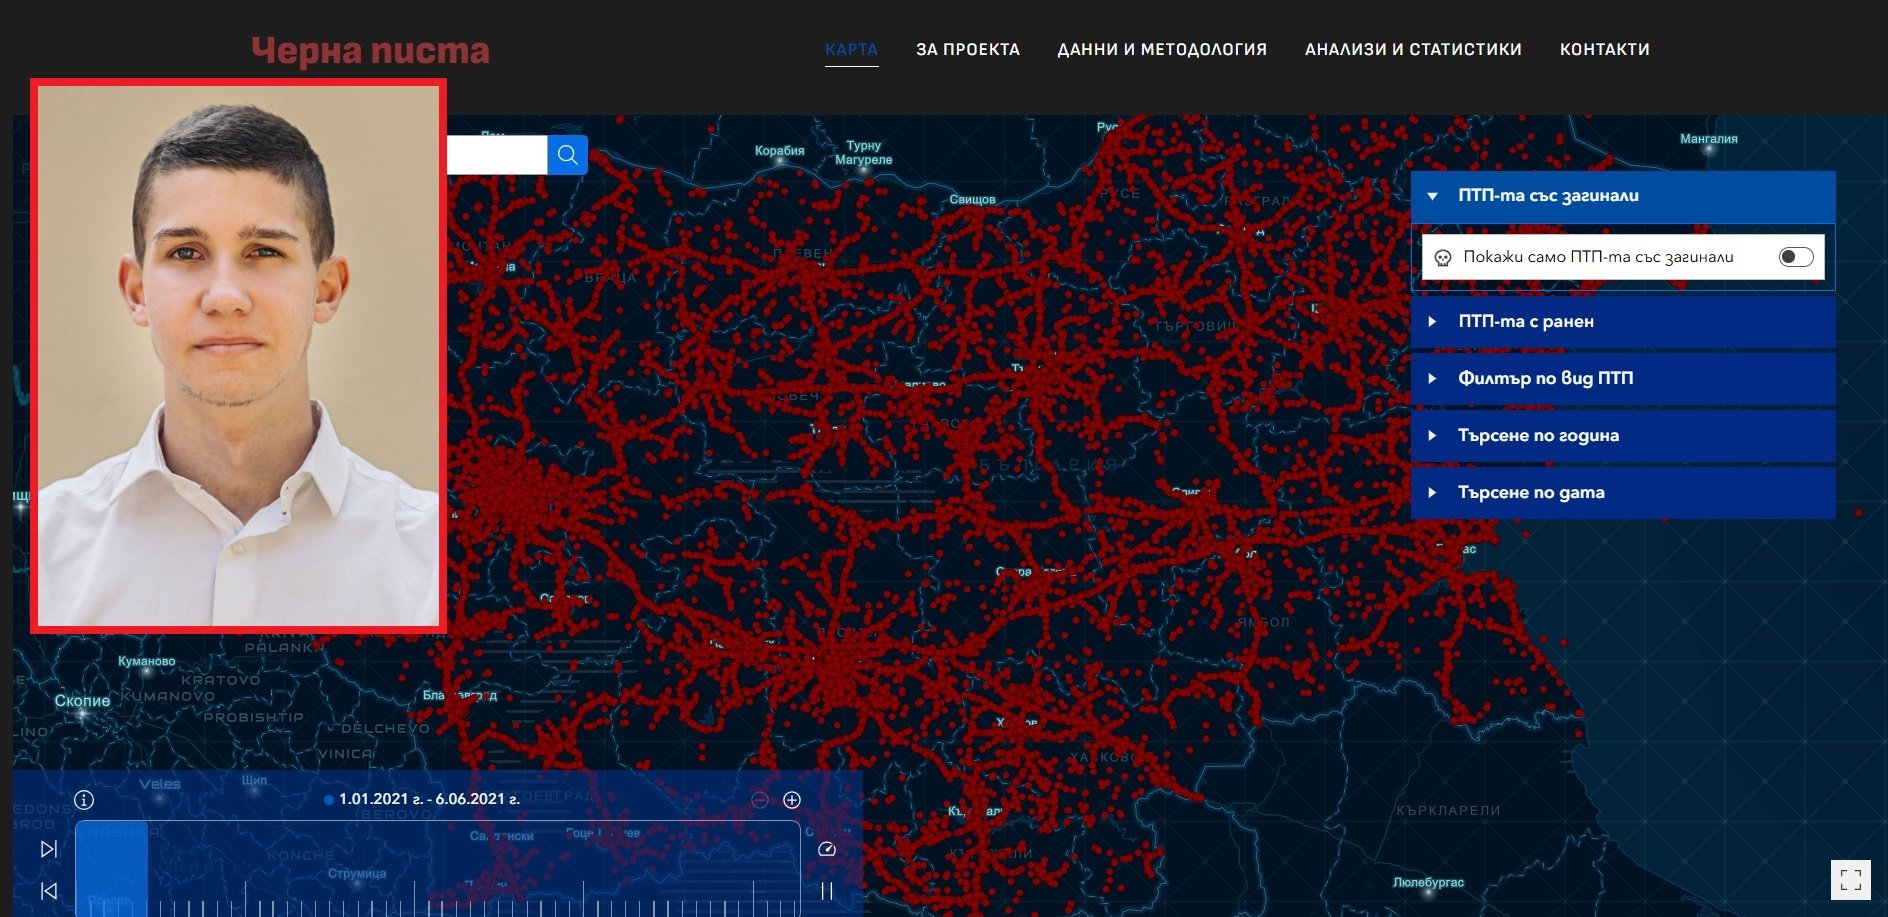Open the playback speed gauge icon
The image size is (1888, 917).
click(x=826, y=849)
